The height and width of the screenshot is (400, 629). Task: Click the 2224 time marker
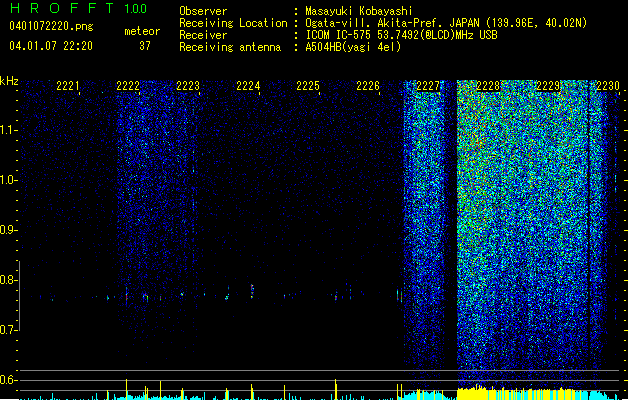(248, 86)
